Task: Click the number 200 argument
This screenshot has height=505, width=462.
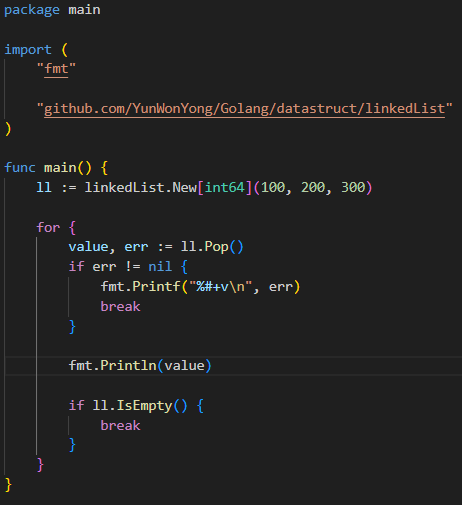Action: [x=313, y=187]
